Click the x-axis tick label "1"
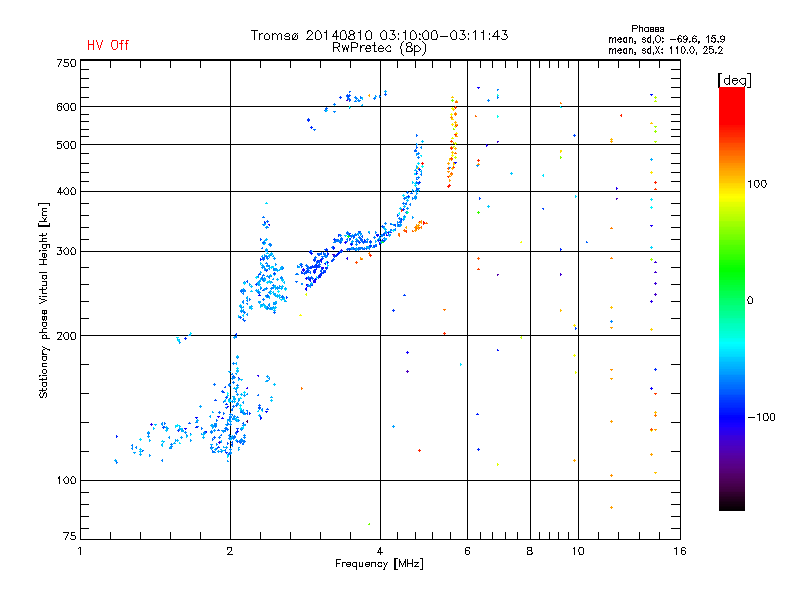Screen dimensions: 800x600 coord(80,551)
